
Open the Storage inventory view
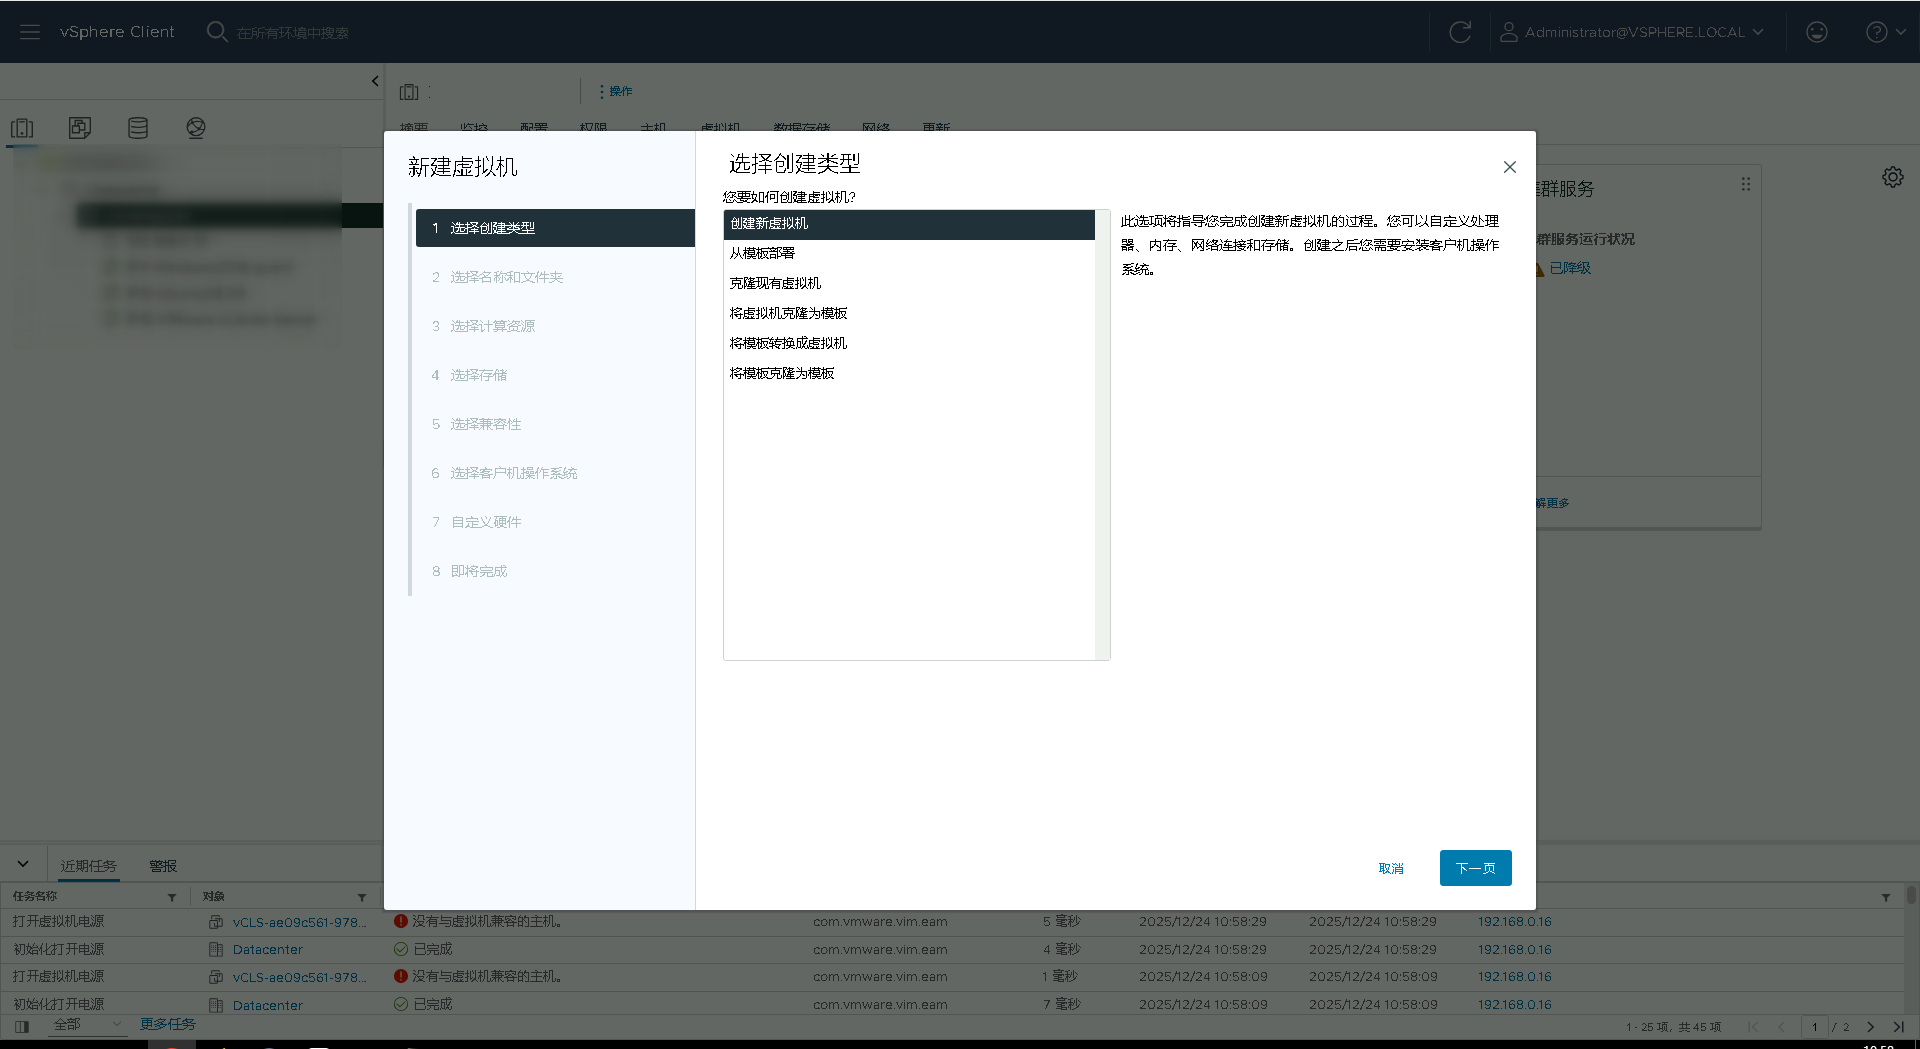(138, 128)
